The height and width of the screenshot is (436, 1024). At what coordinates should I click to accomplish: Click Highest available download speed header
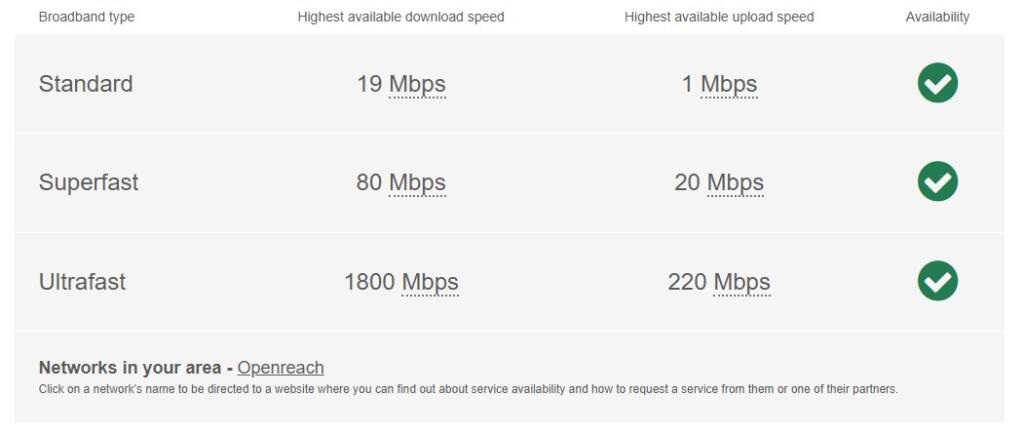(x=401, y=17)
